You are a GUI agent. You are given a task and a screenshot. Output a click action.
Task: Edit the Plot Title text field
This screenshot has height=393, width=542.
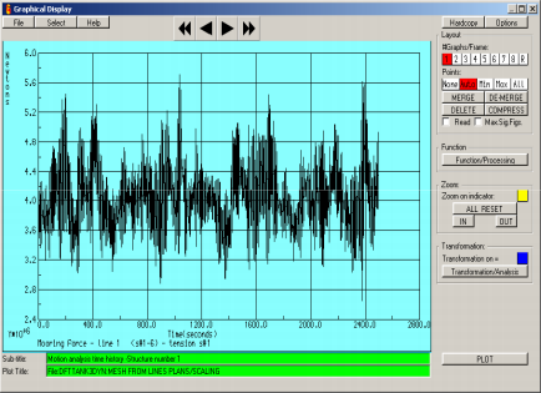pyautogui.click(x=238, y=371)
